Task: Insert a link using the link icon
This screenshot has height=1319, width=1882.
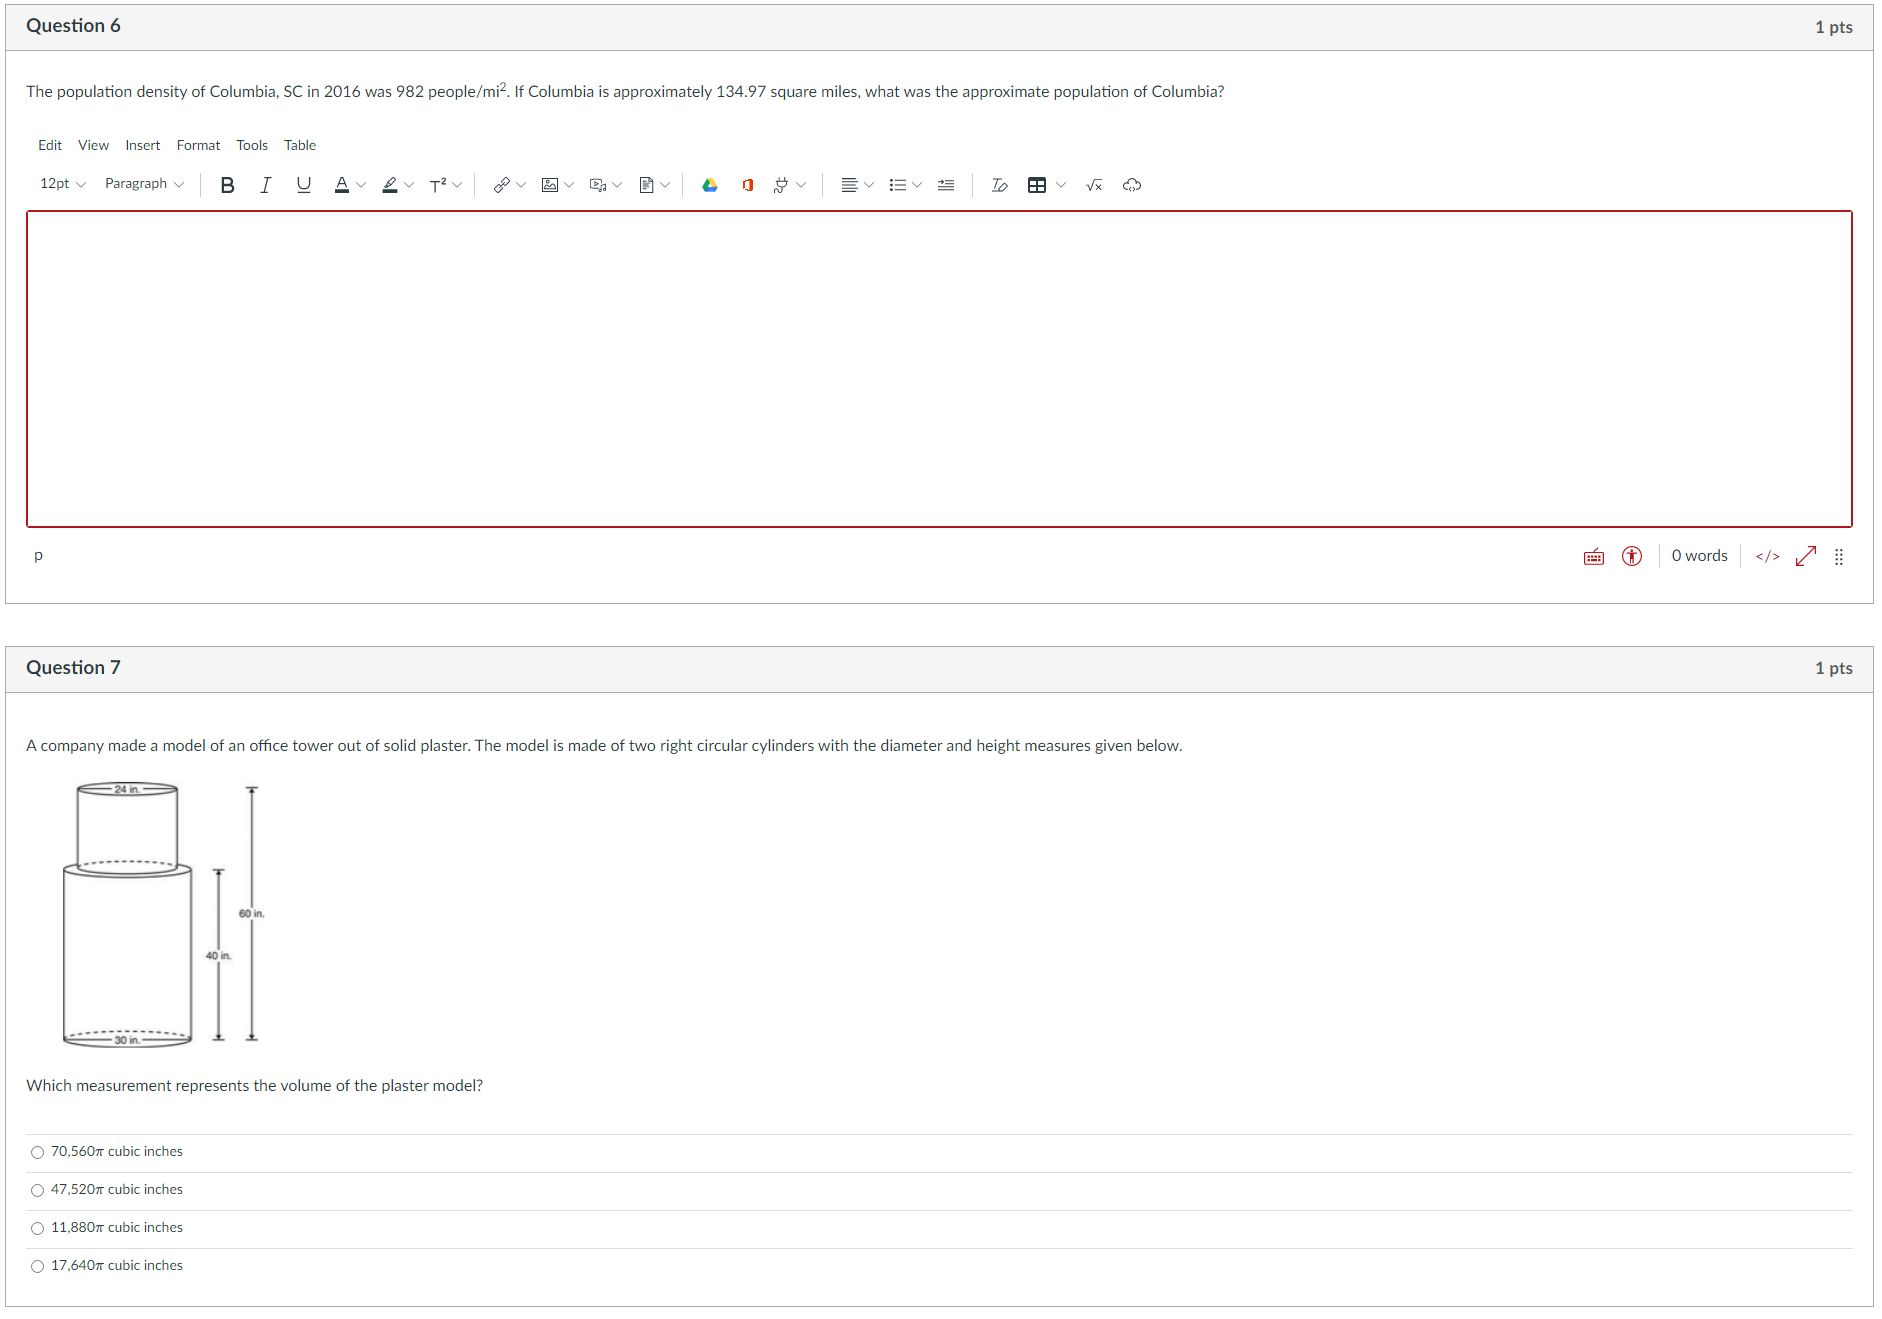Action: [502, 185]
